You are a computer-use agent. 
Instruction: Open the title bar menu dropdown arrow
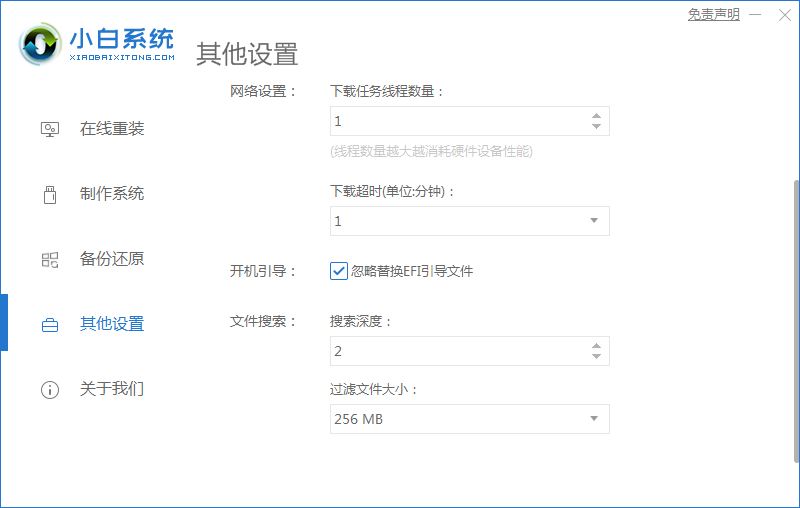coord(755,15)
